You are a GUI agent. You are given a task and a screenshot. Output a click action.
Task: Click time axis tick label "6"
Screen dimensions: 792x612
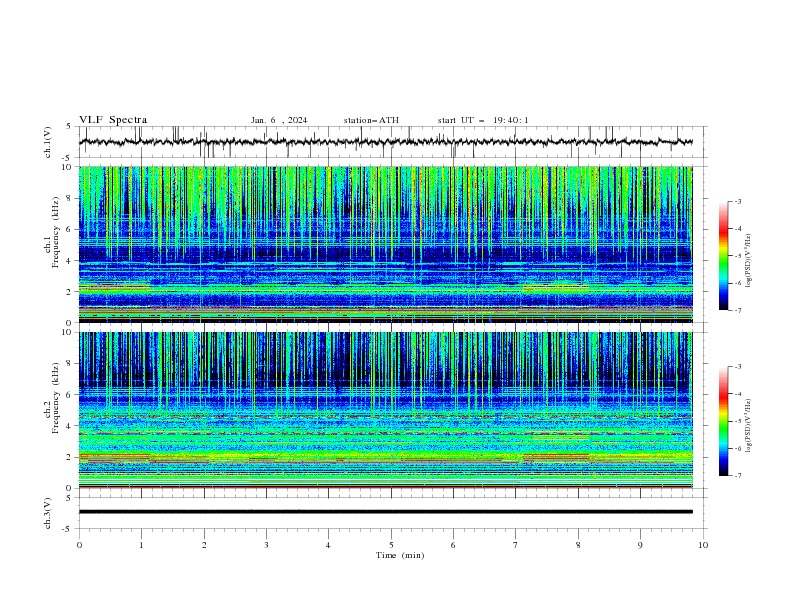[x=453, y=545]
